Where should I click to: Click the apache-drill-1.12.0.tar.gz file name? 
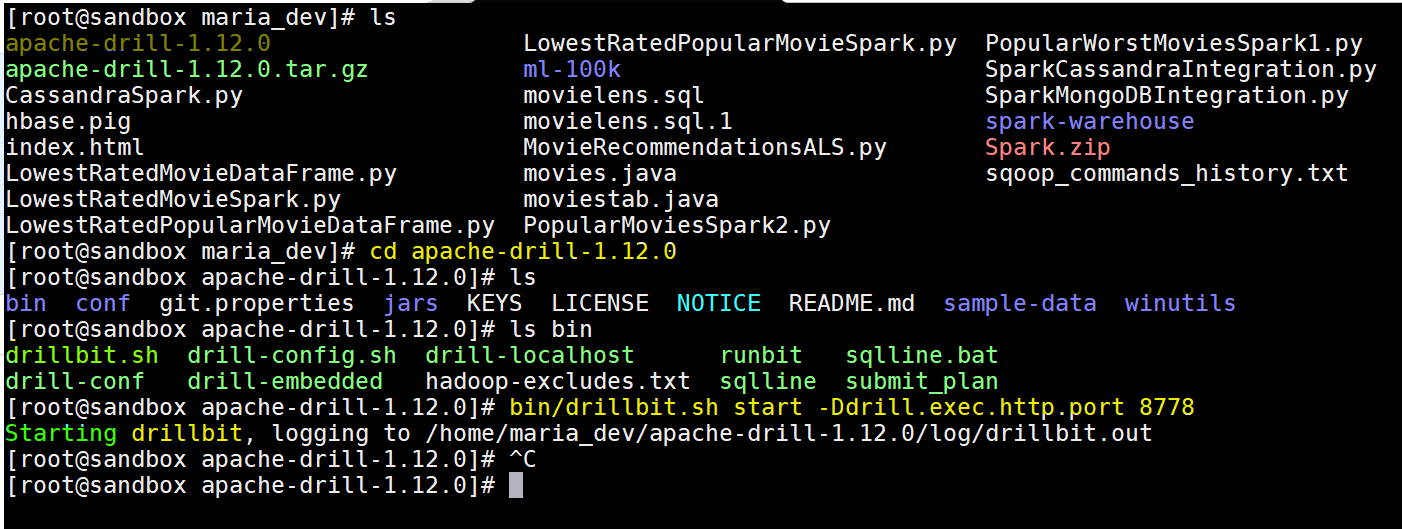[187, 70]
